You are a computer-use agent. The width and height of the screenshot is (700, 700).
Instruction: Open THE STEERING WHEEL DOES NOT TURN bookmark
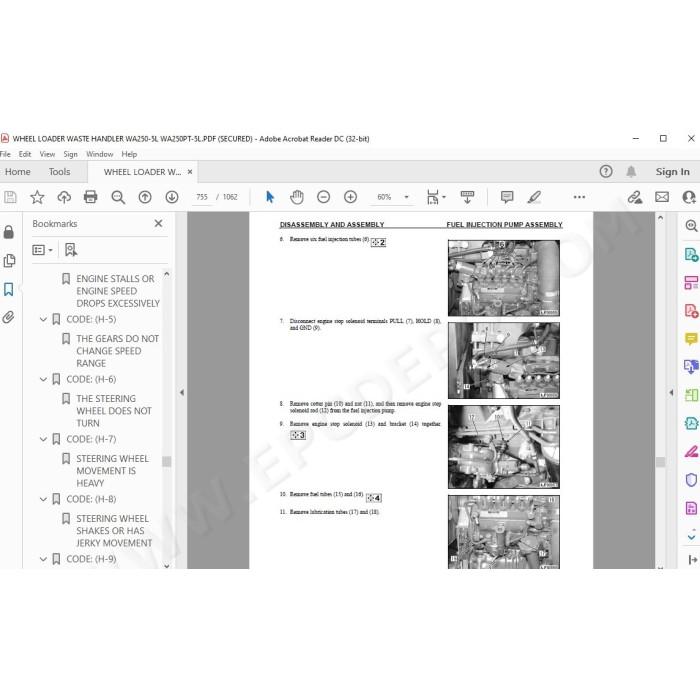[x=114, y=411]
